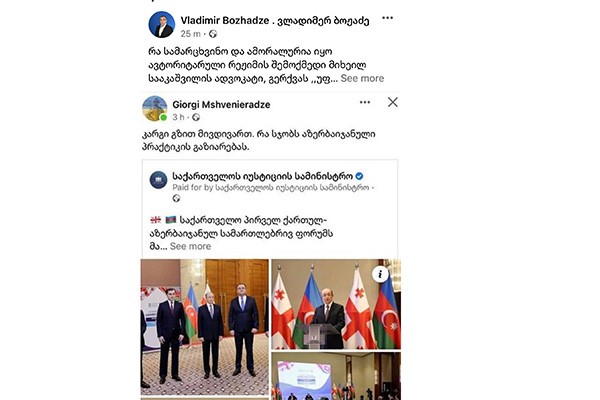Screen dimensions: 600x400
Task: Open three-dot menu on Giorgi Mshvenieradze's post
Action: (x=365, y=102)
